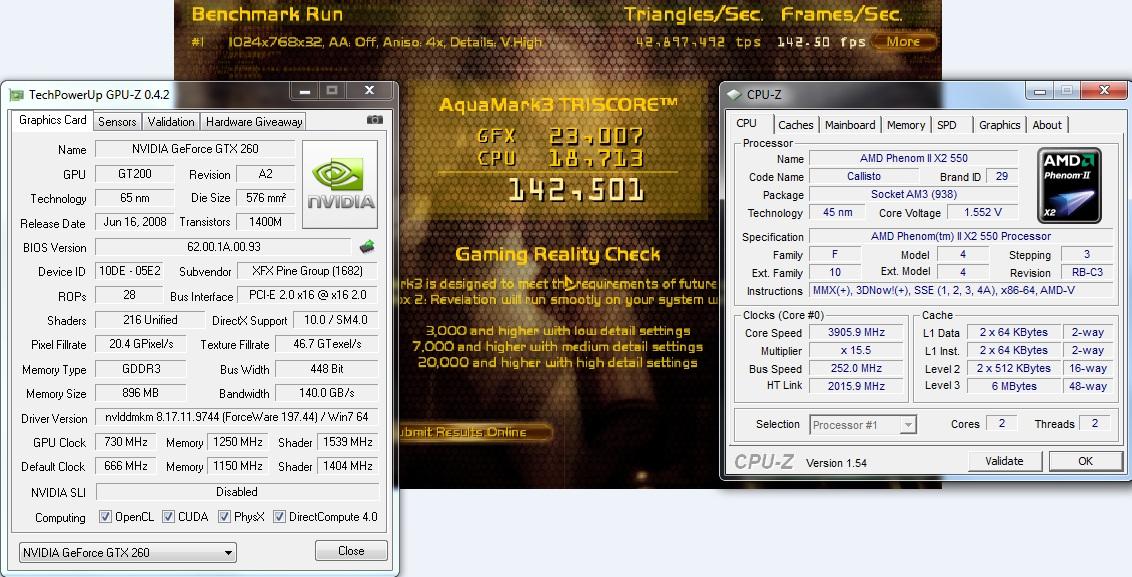Viewport: 1132px width, 577px height.
Task: Click the Level 3 cache value 6 MBytes
Action: pos(1014,386)
